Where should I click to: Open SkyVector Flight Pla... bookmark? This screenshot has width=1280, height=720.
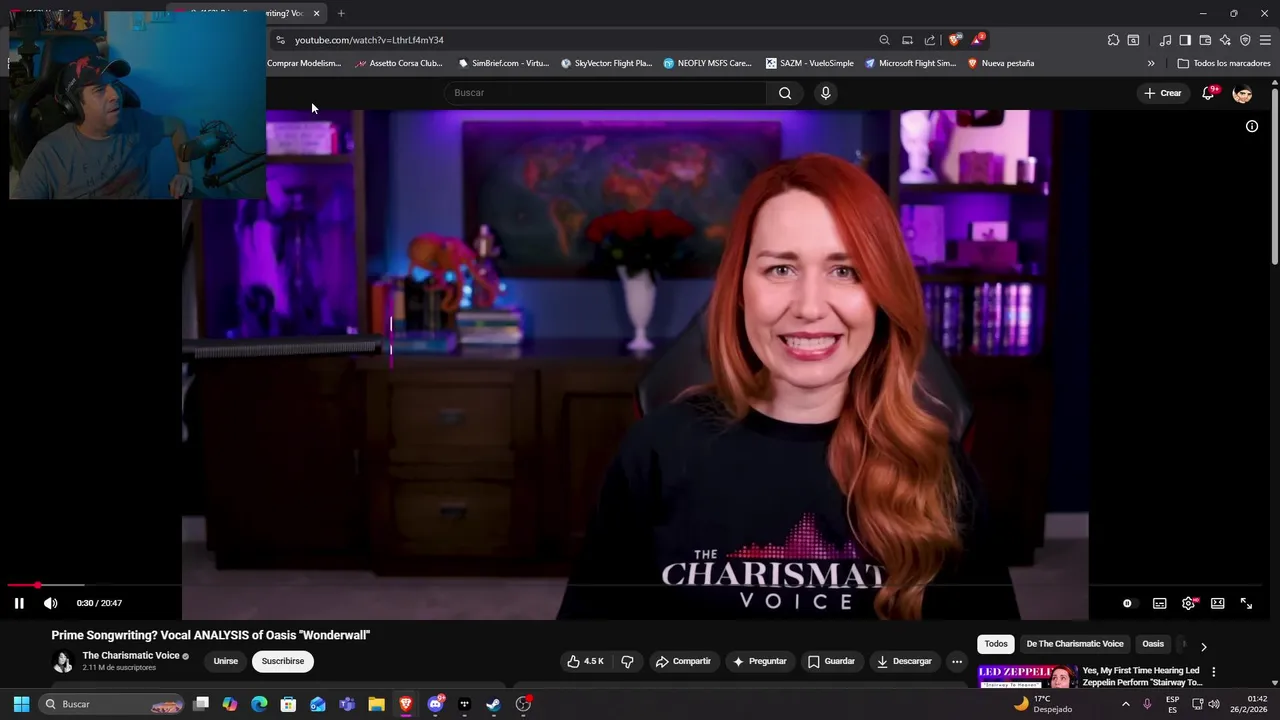pos(606,63)
